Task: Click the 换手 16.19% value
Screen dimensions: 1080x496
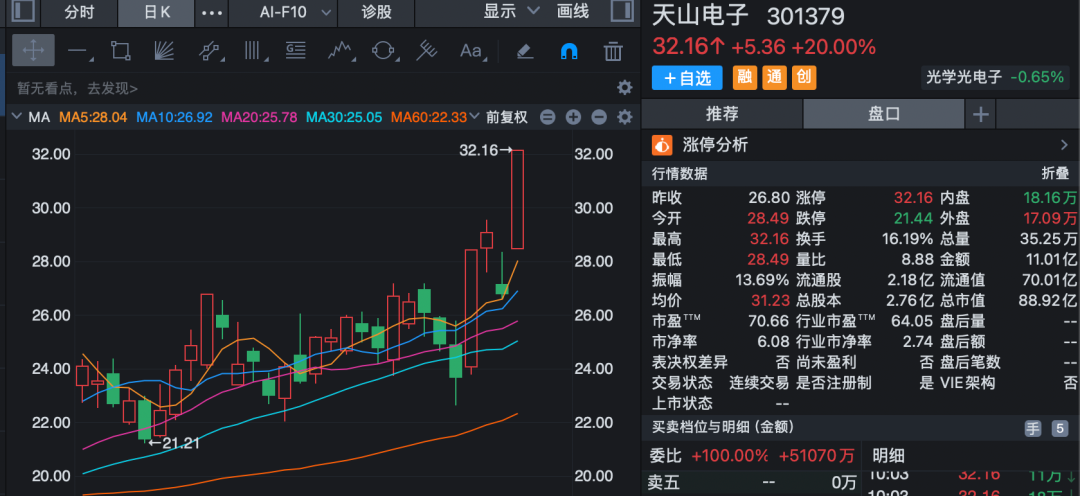Action: (908, 239)
